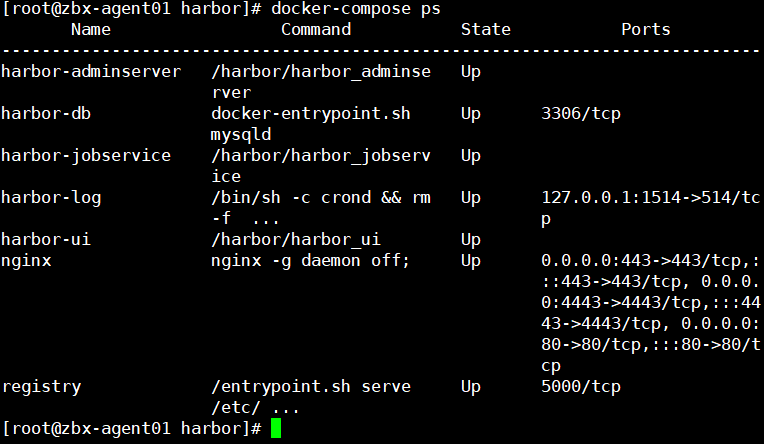The height and width of the screenshot is (444, 764).
Task: Click '/harbor/harbor_adminse' command text
Action: [321, 72]
